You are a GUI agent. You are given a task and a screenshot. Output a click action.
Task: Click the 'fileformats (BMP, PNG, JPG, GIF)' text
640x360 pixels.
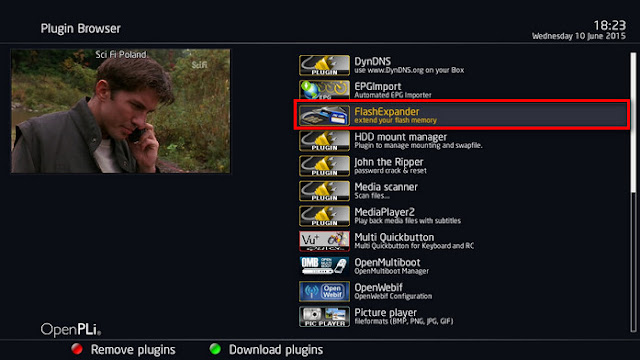pos(404,321)
